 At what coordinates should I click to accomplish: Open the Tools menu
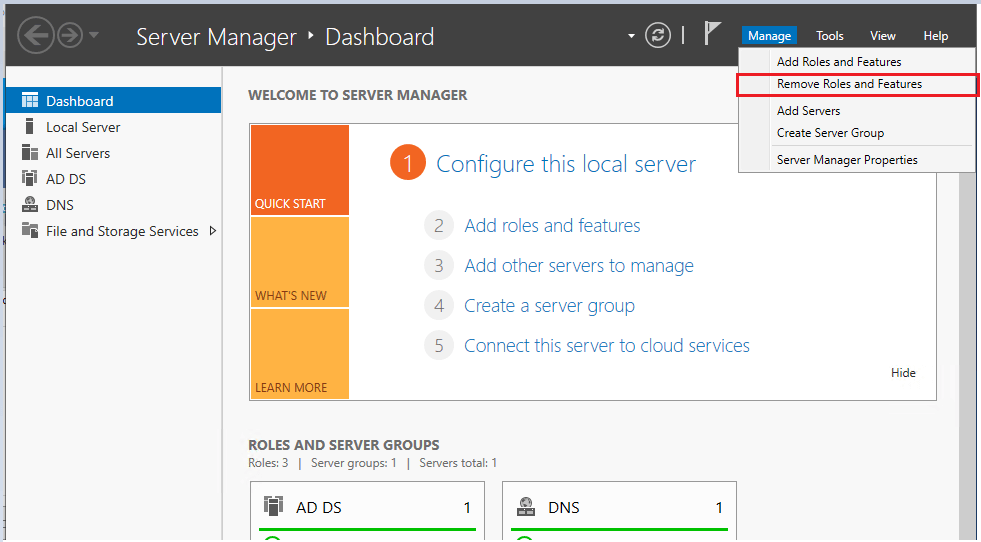point(829,36)
